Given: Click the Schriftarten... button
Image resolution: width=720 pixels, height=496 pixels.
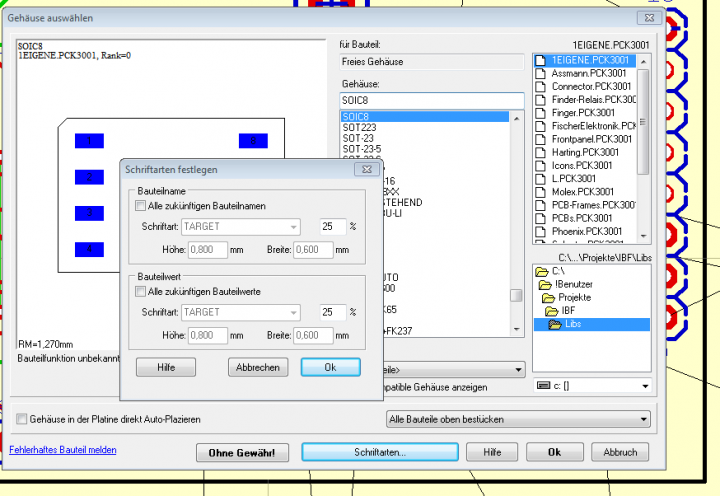Looking at the screenshot, I should click(x=380, y=453).
